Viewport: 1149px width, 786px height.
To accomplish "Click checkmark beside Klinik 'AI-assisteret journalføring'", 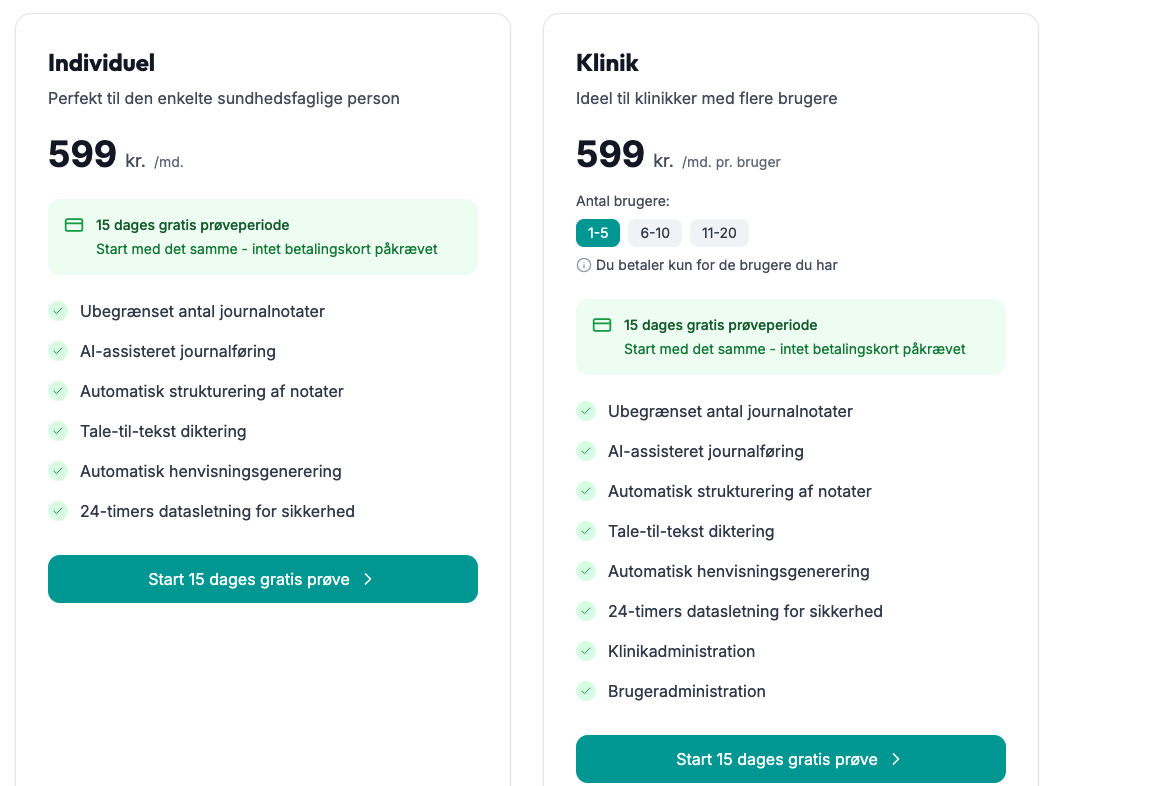I will (x=586, y=451).
